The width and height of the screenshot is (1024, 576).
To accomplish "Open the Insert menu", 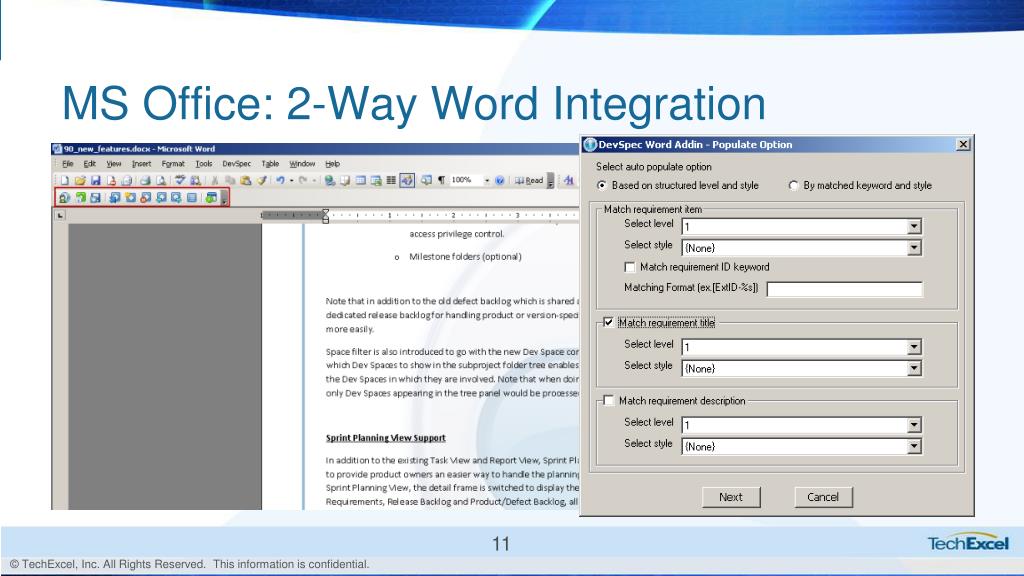I will (141, 164).
